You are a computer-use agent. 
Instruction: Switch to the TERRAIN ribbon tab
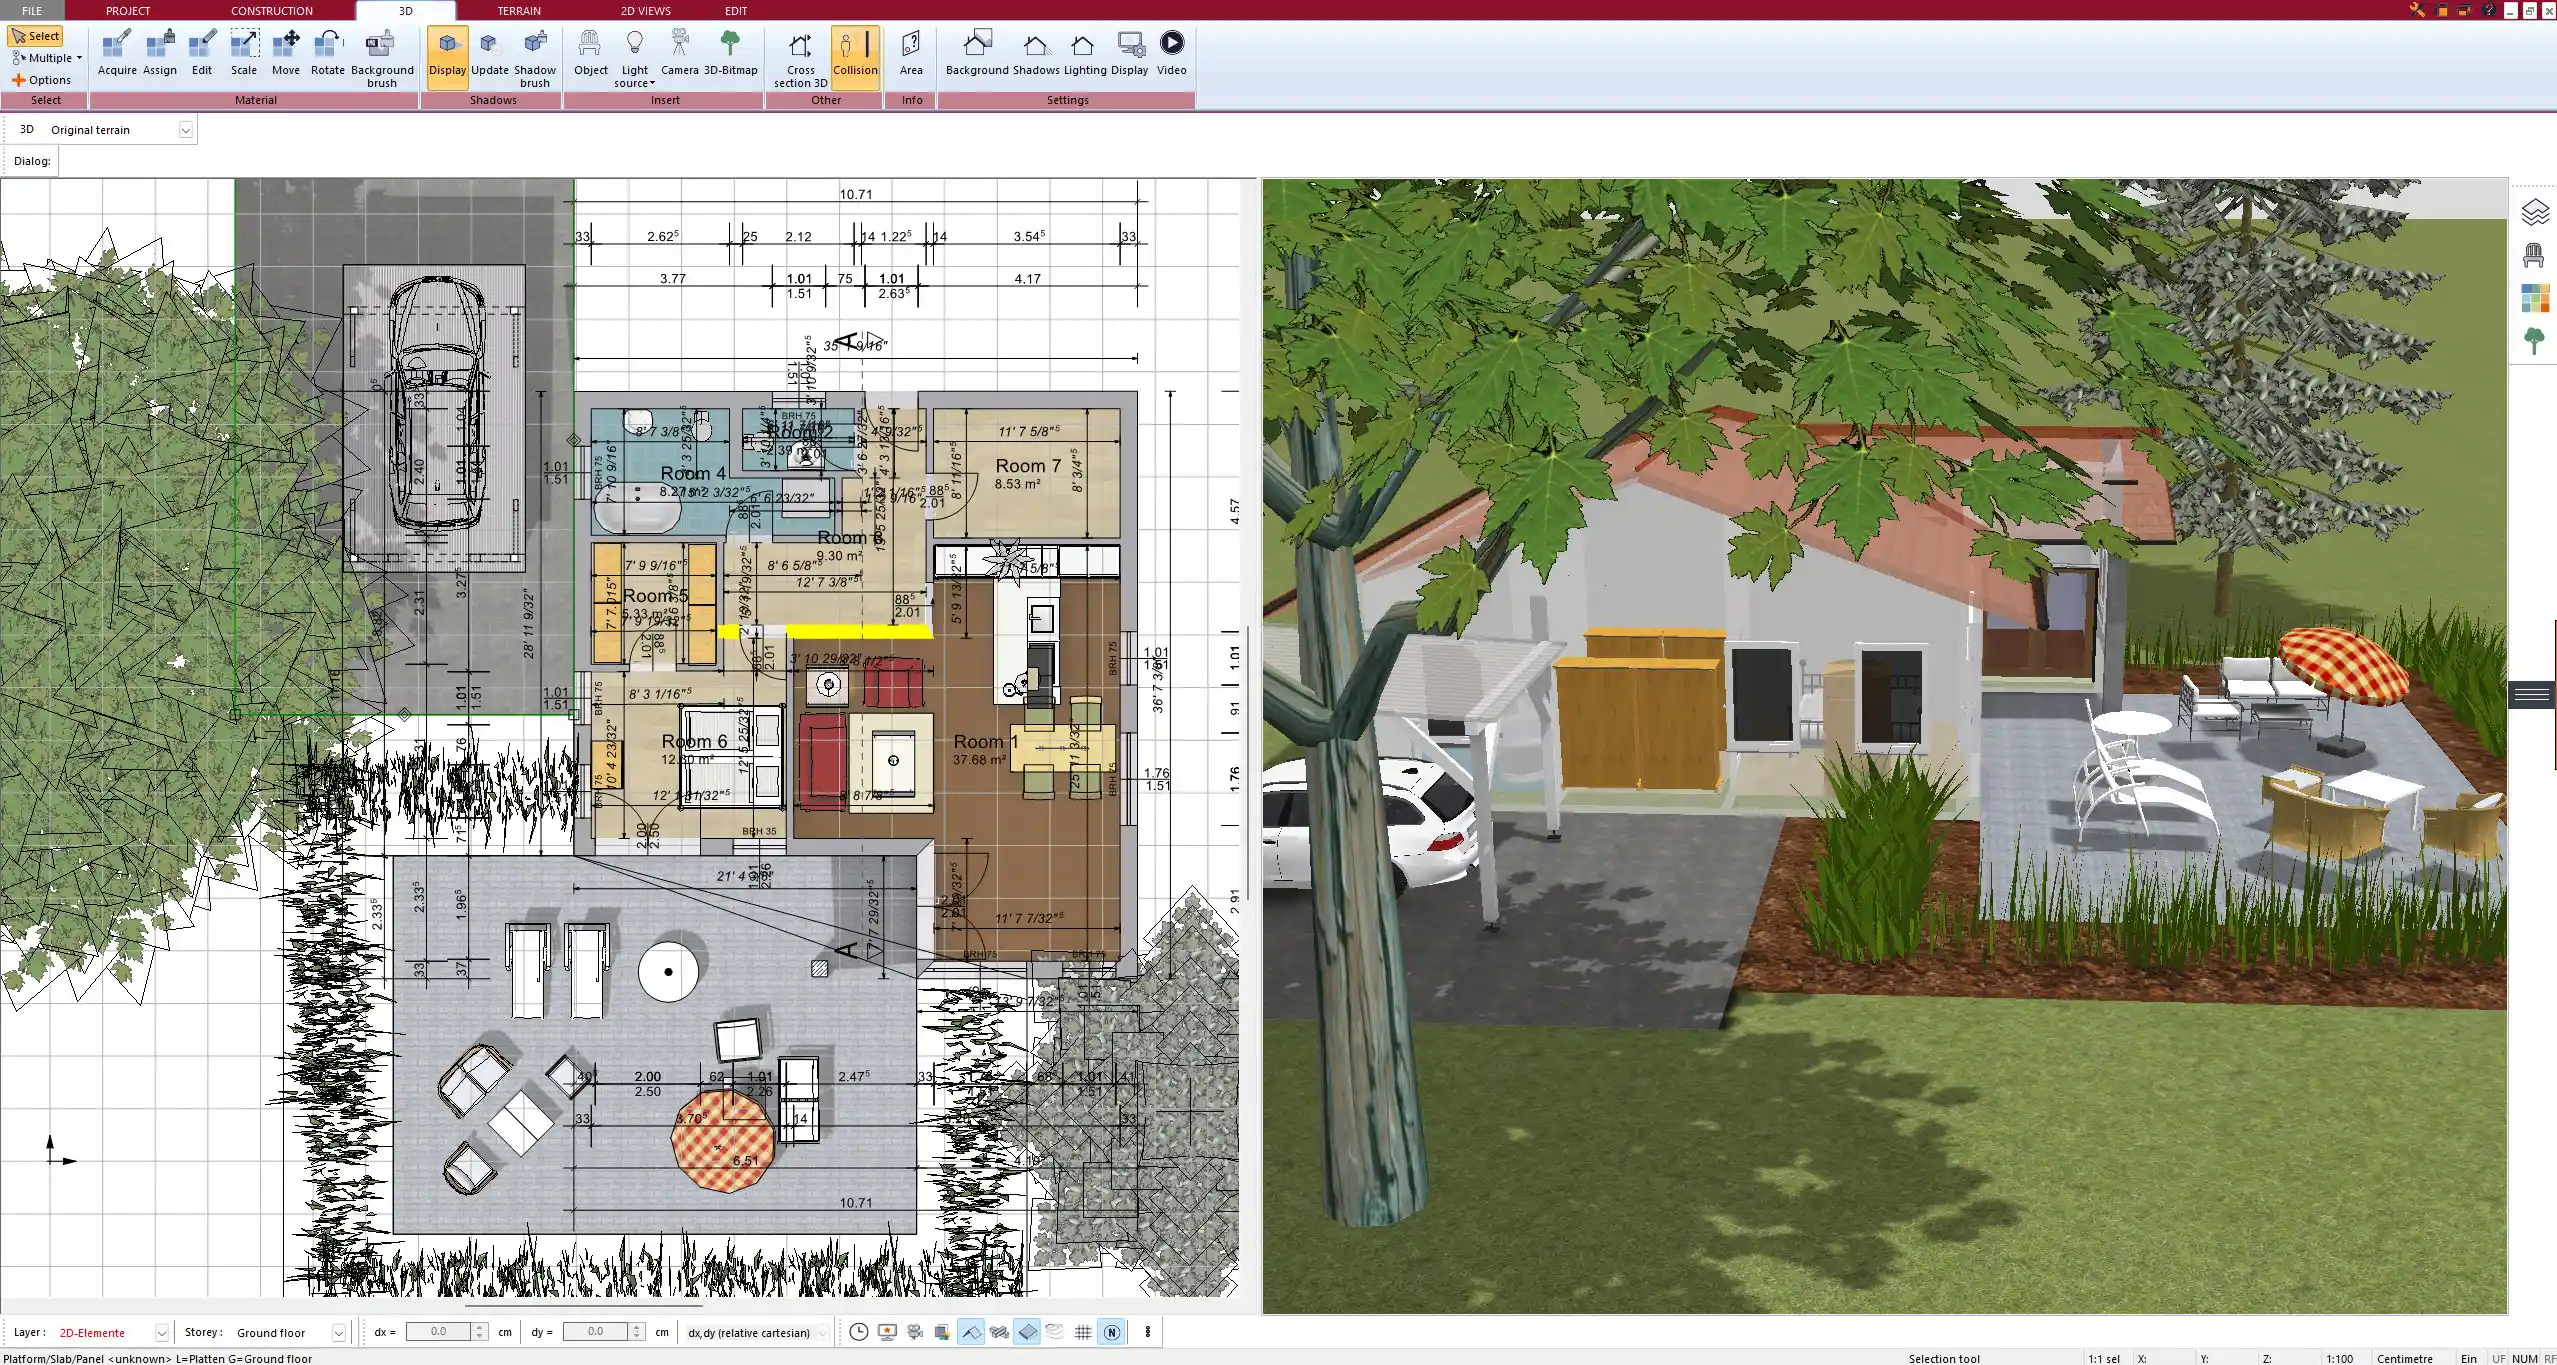coord(518,10)
